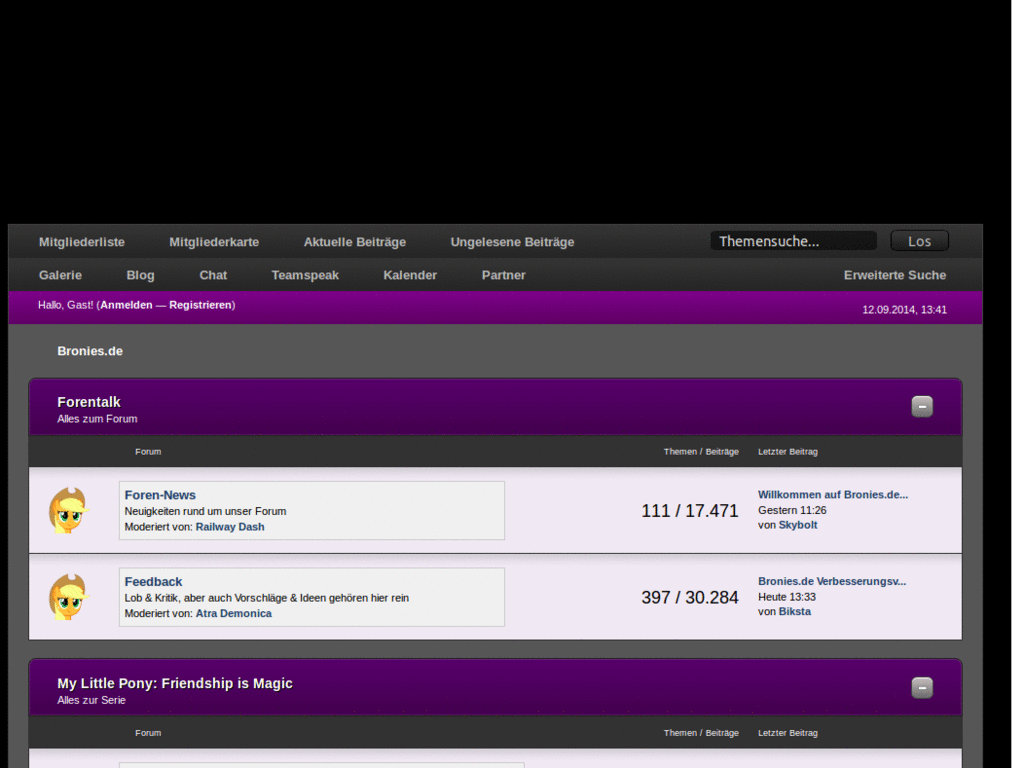Open the Kalender

point(410,275)
